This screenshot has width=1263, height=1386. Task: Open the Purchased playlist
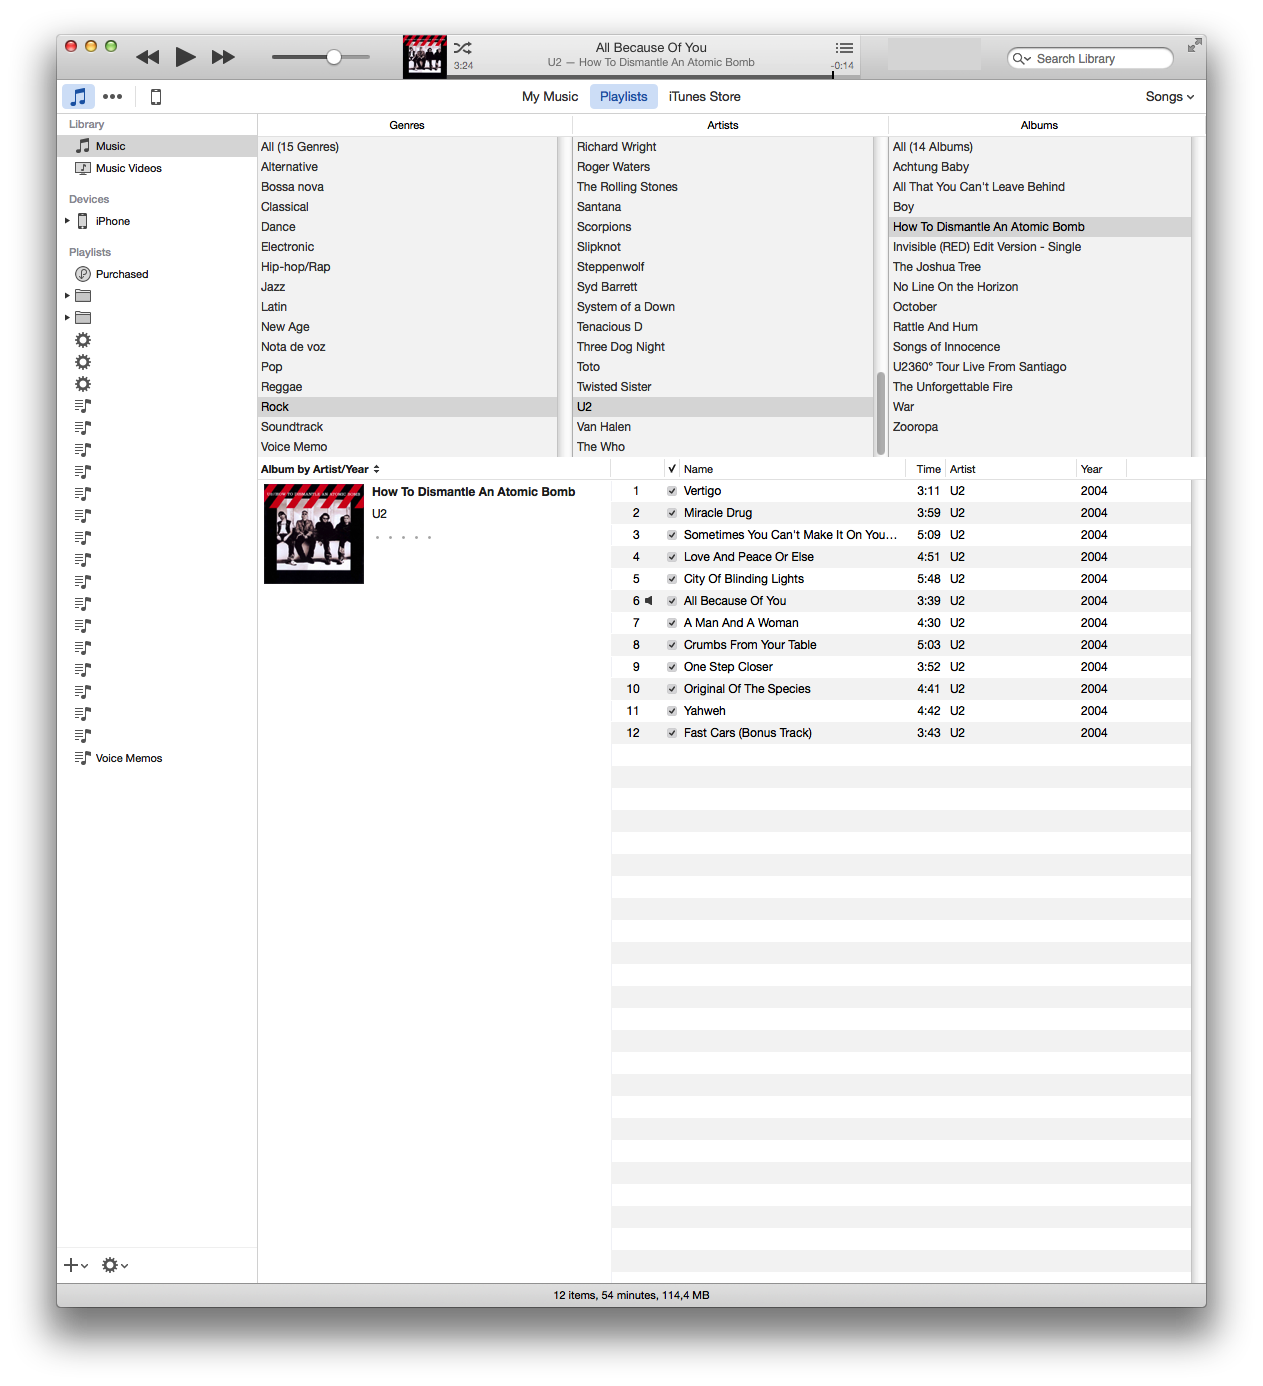pos(157,274)
